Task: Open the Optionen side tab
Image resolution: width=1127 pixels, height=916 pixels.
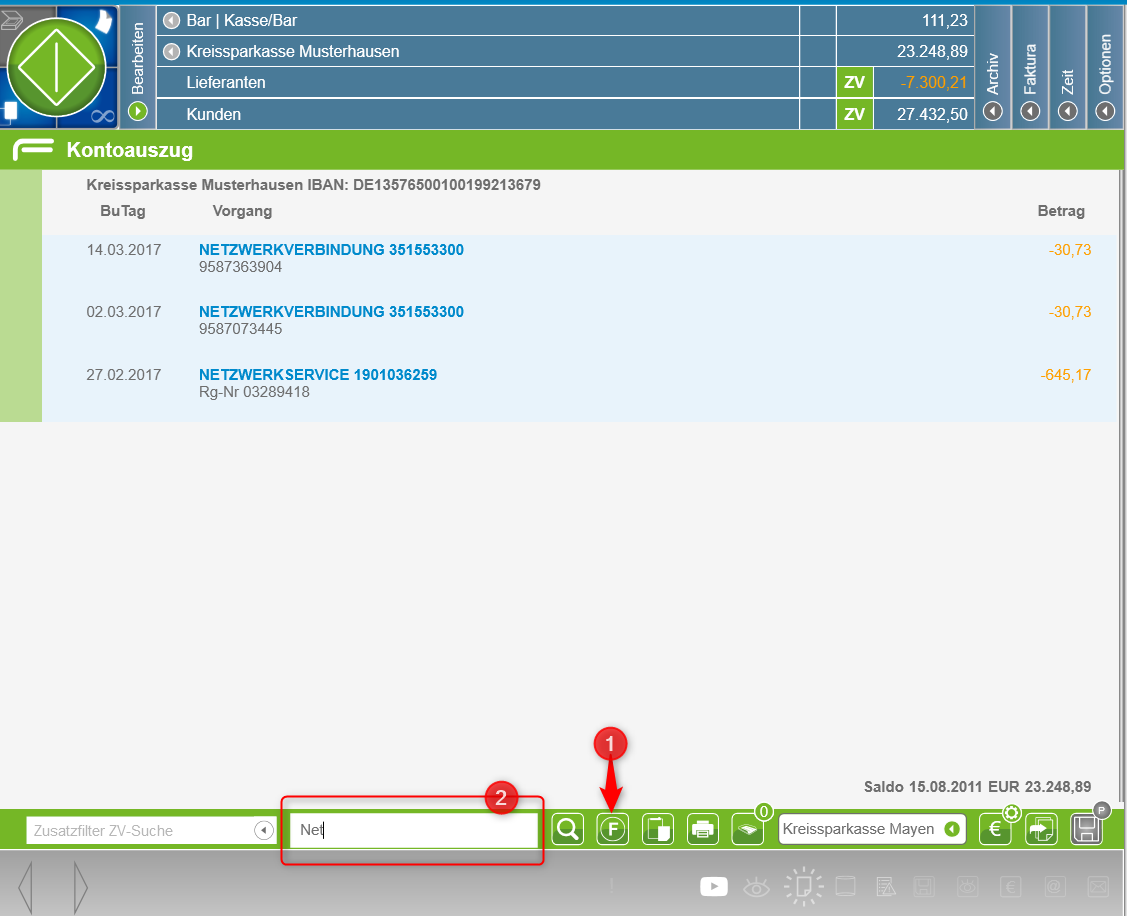Action: [1105, 110]
